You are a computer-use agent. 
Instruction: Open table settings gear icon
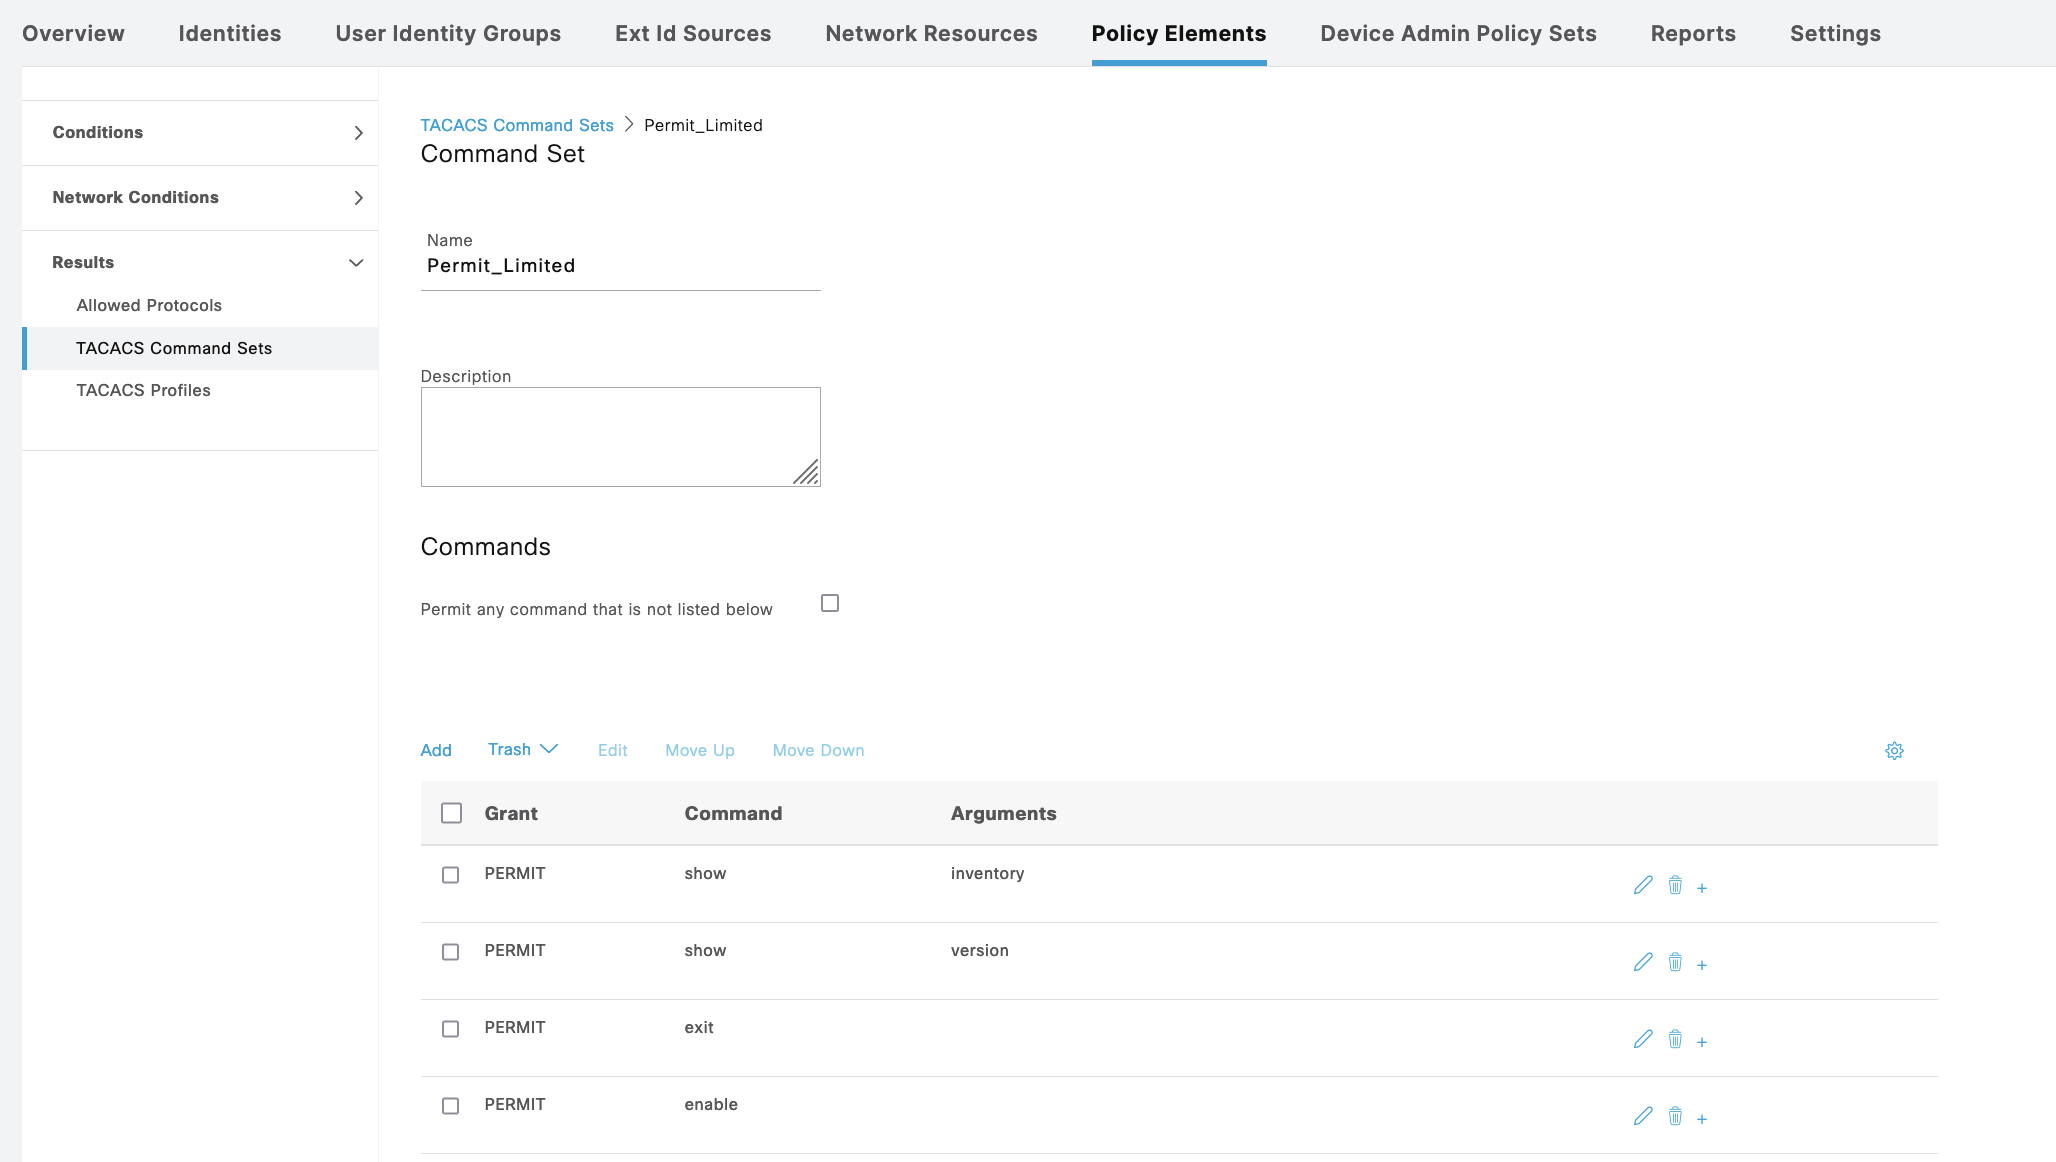[x=1894, y=751]
